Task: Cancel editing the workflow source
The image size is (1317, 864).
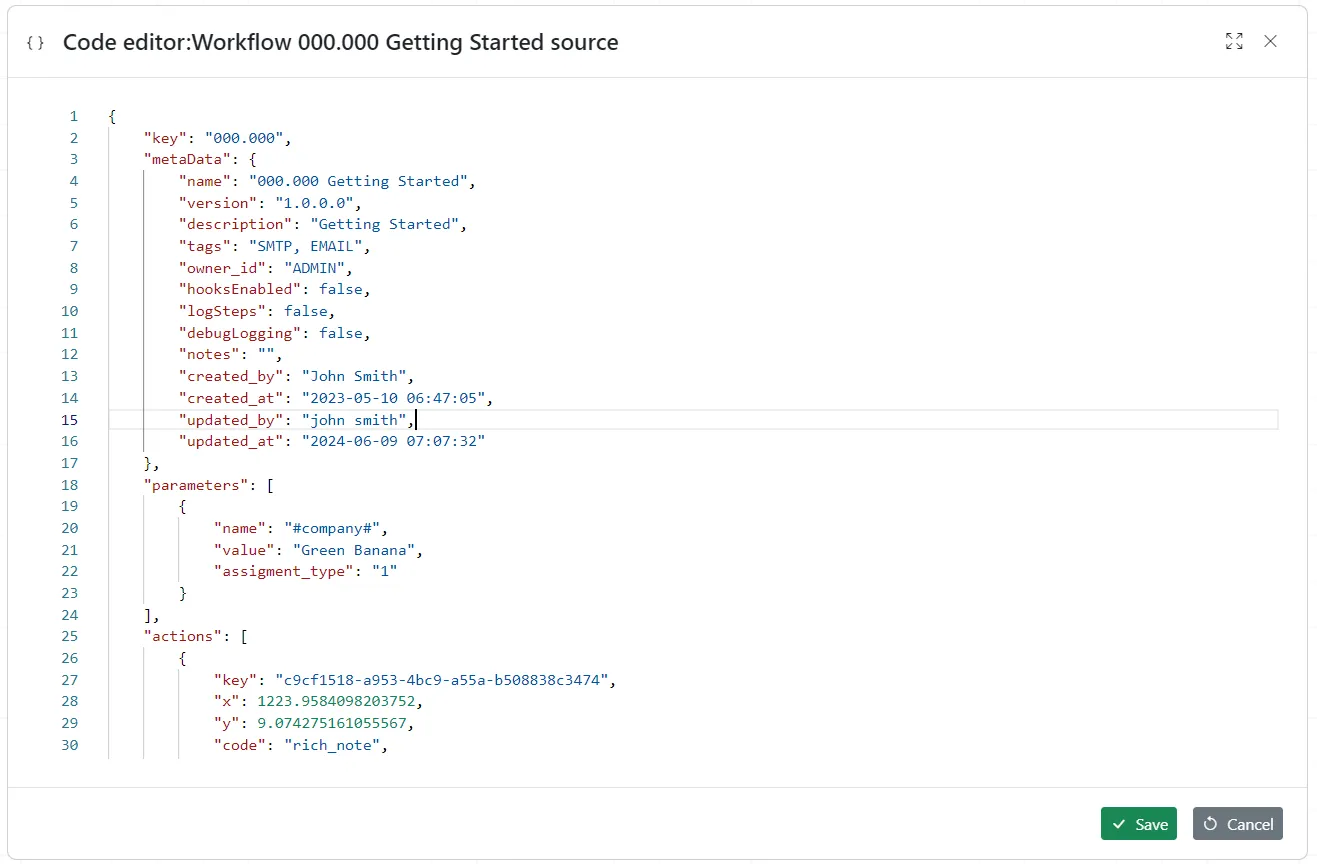Action: [1238, 824]
